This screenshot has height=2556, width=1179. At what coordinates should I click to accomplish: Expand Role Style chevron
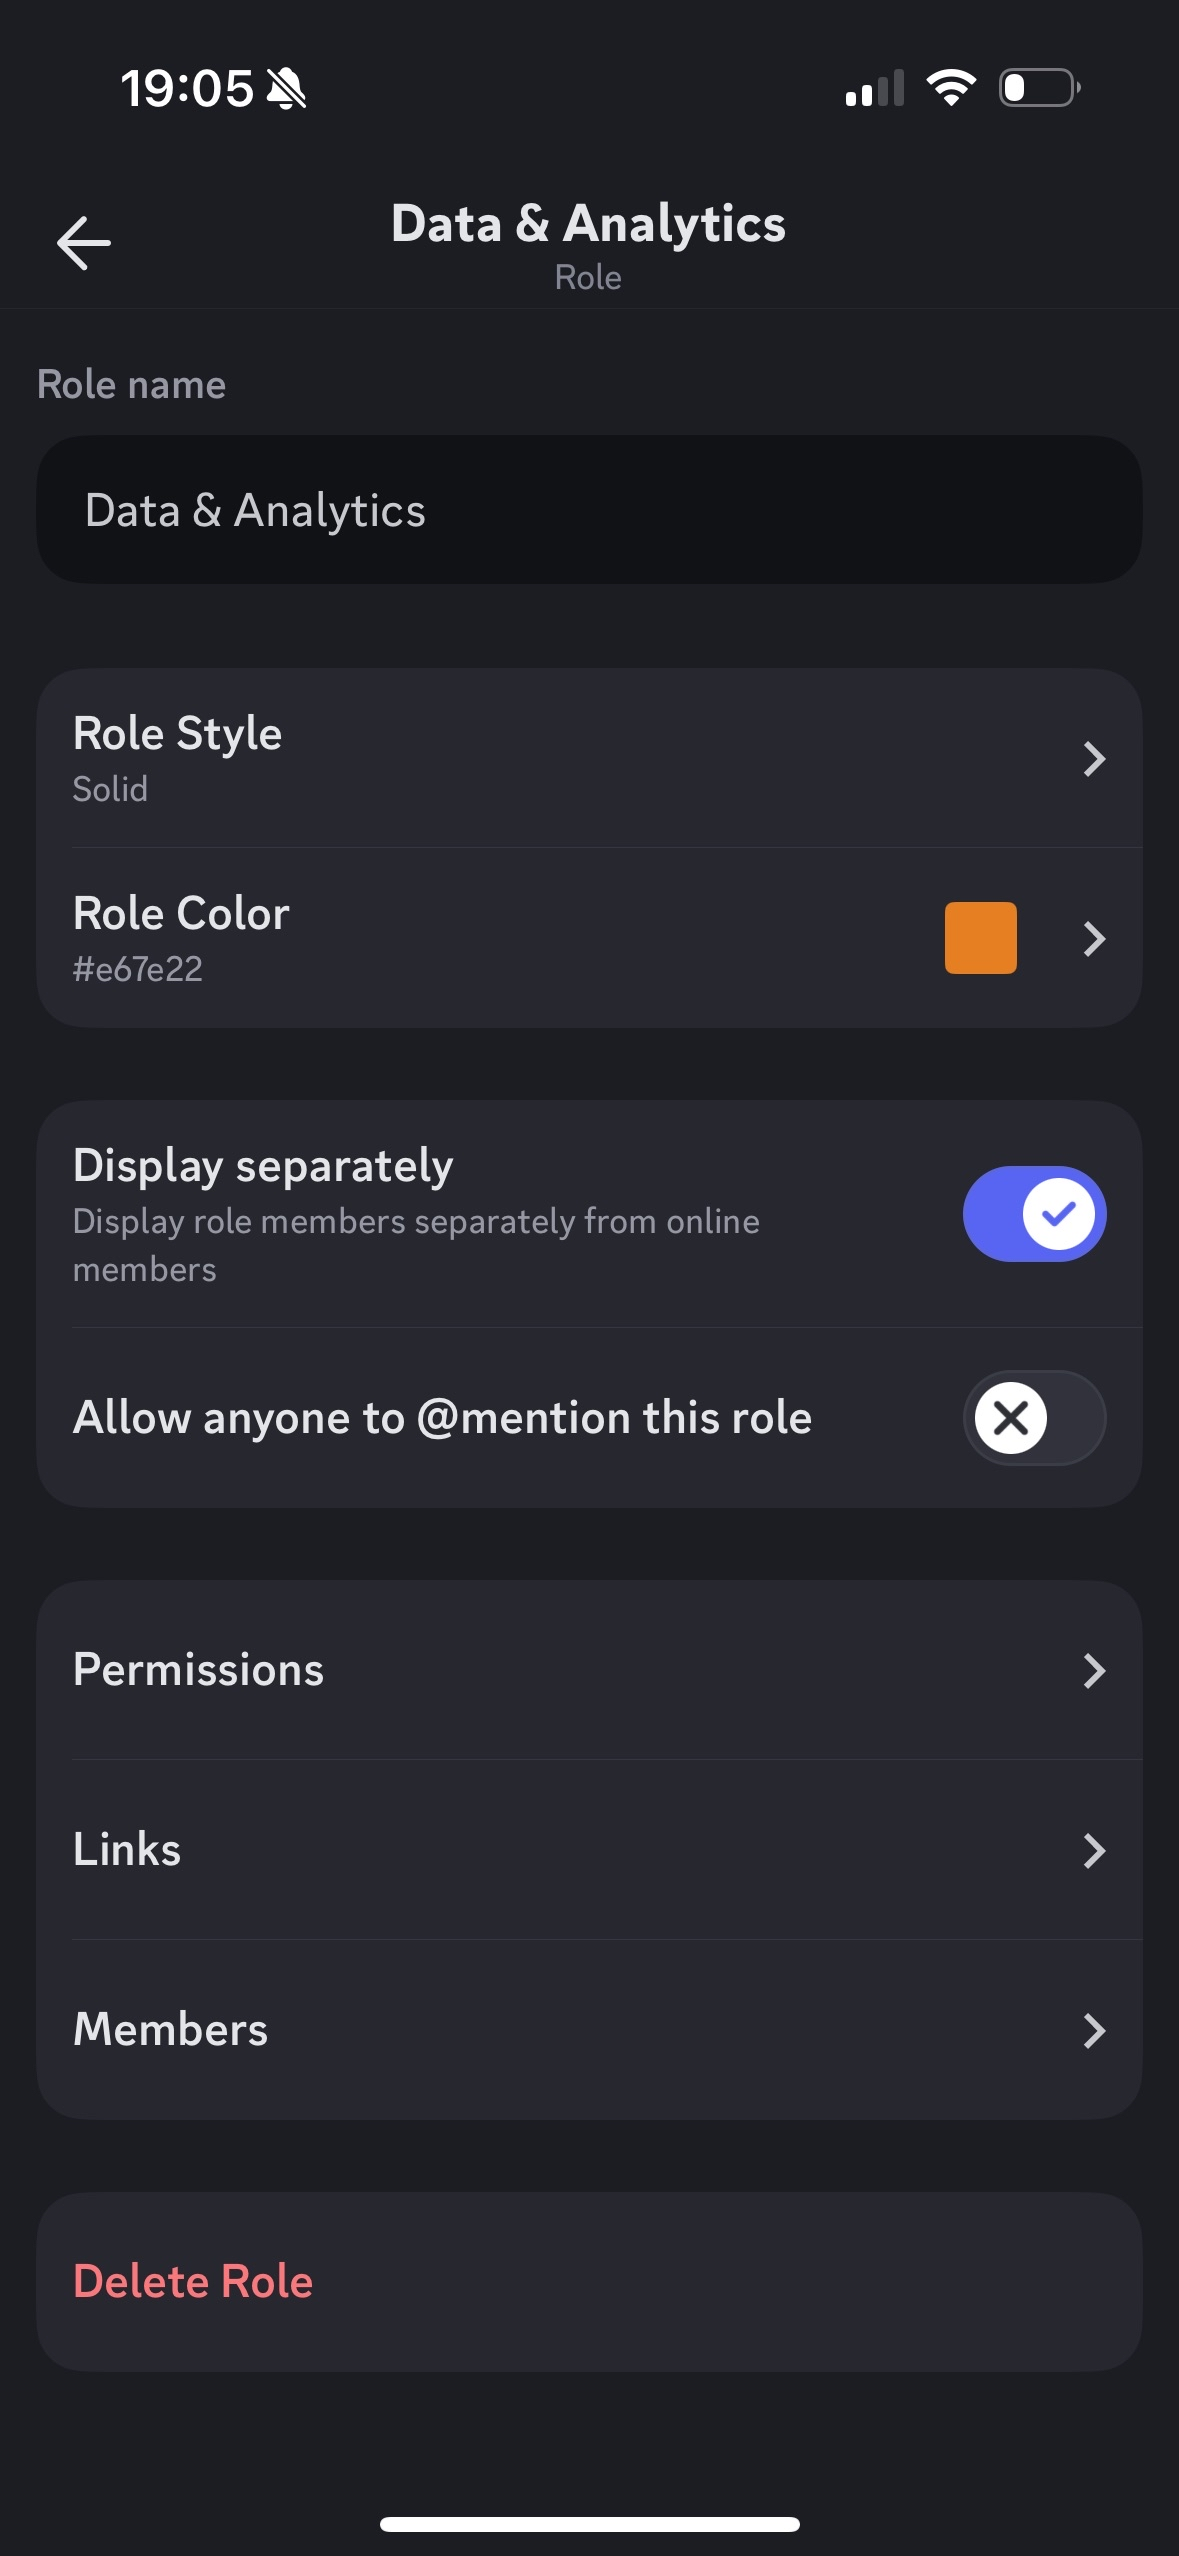click(1094, 759)
